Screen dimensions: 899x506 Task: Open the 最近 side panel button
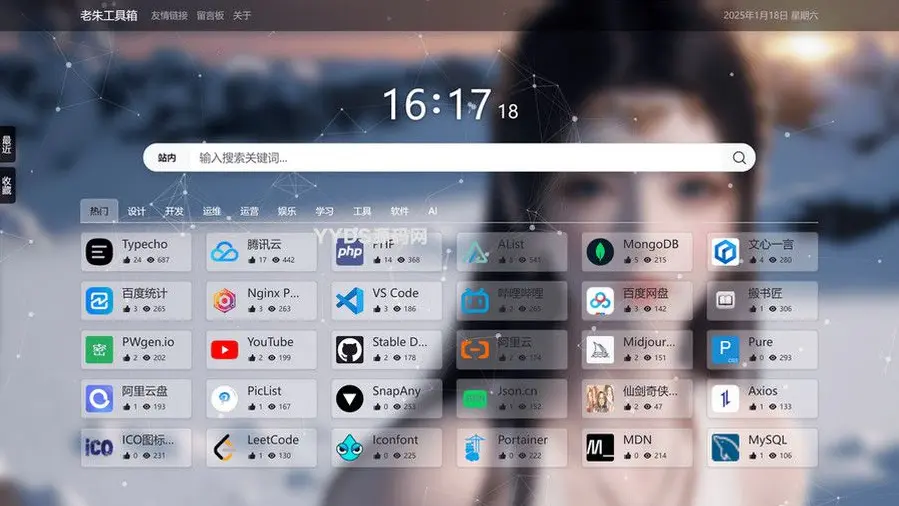point(7,144)
